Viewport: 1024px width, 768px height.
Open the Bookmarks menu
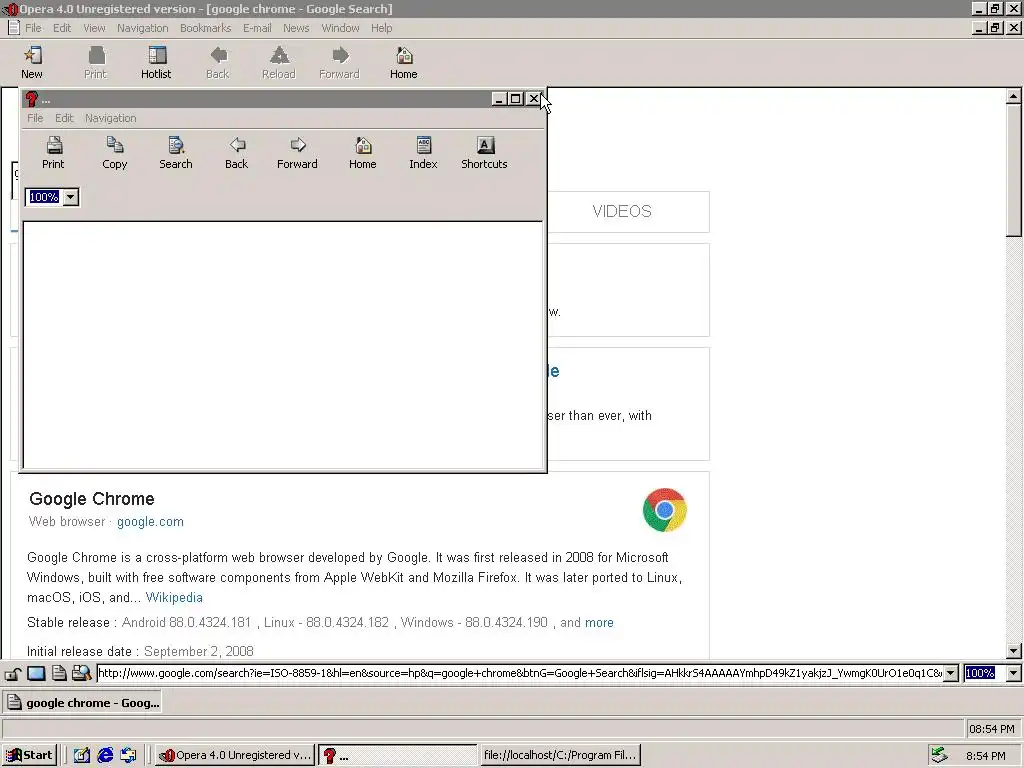point(206,28)
